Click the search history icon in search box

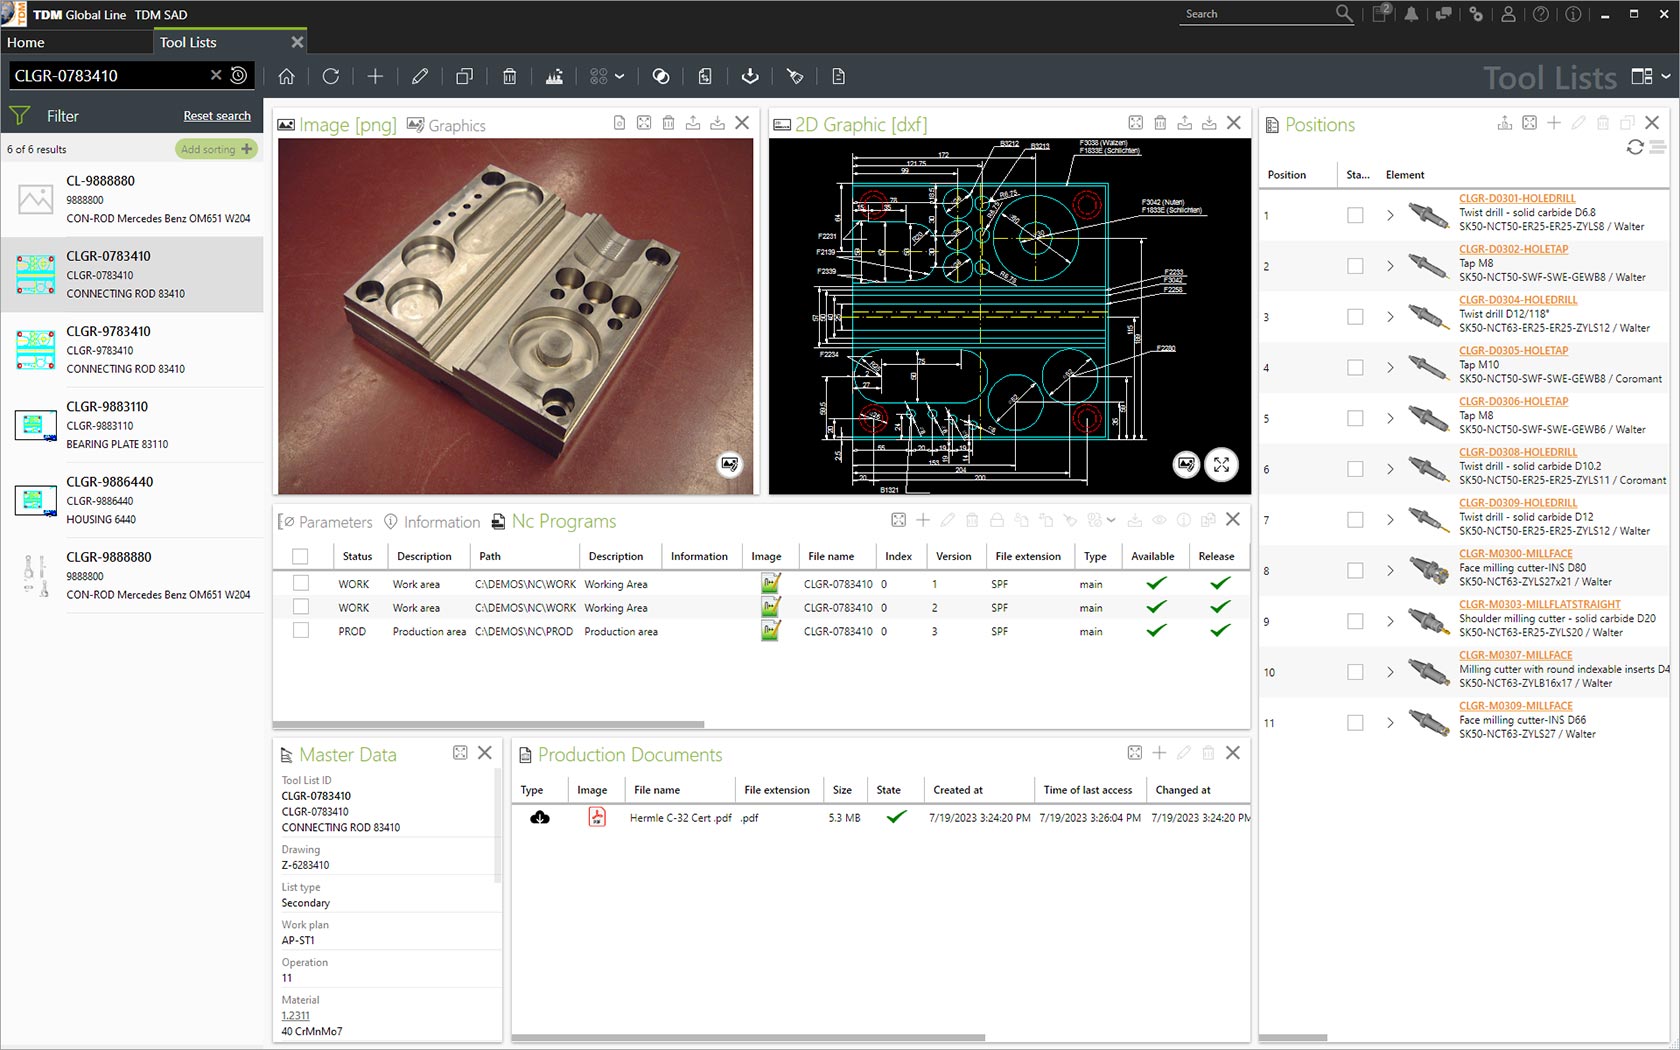click(x=239, y=75)
